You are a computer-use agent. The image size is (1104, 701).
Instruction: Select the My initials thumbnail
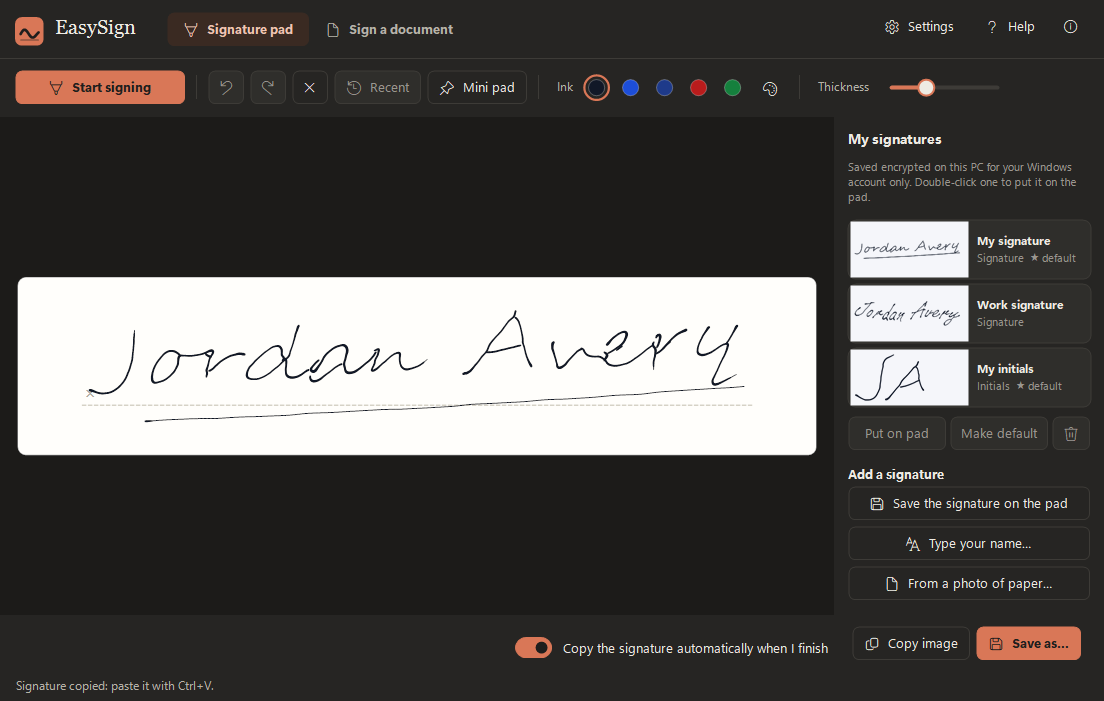(910, 377)
